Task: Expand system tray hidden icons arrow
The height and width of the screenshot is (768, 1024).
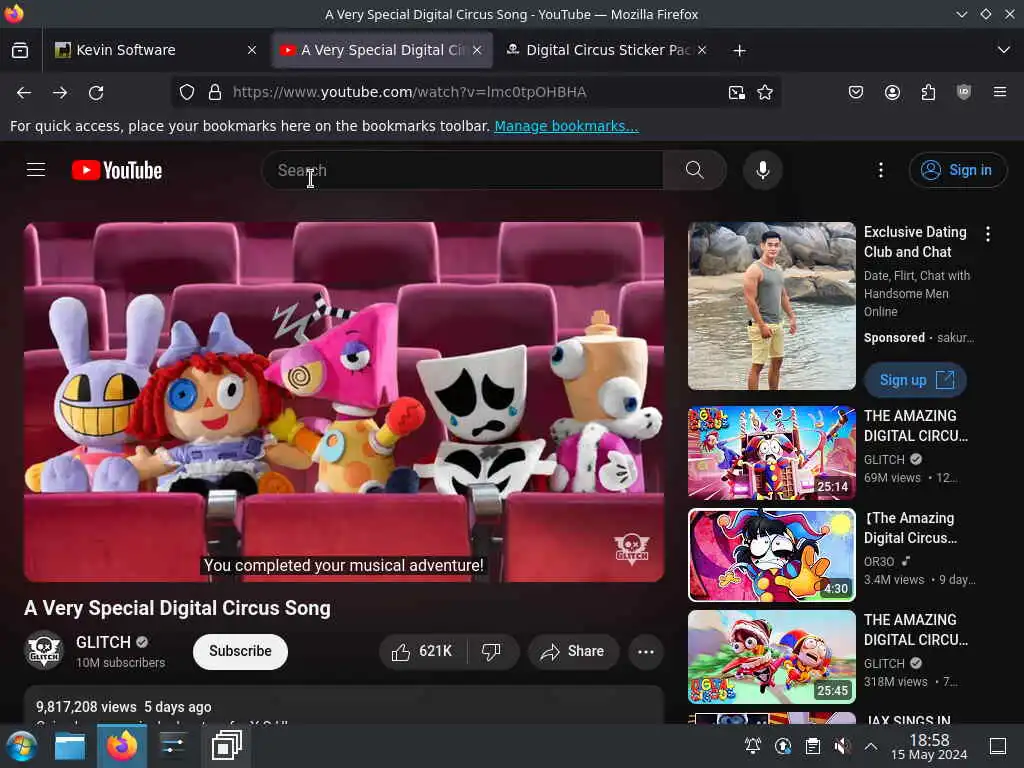Action: 871,746
